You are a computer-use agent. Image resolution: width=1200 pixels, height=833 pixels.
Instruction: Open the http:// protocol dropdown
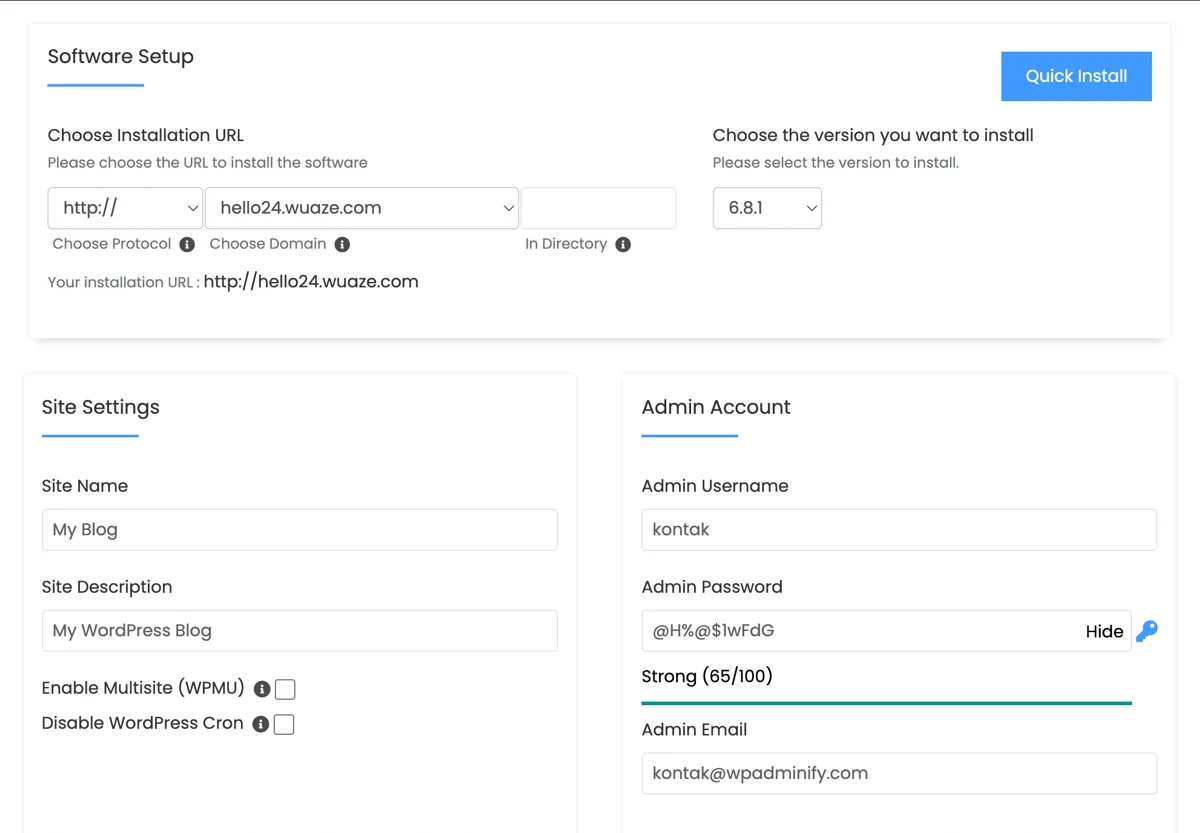[x=125, y=208]
